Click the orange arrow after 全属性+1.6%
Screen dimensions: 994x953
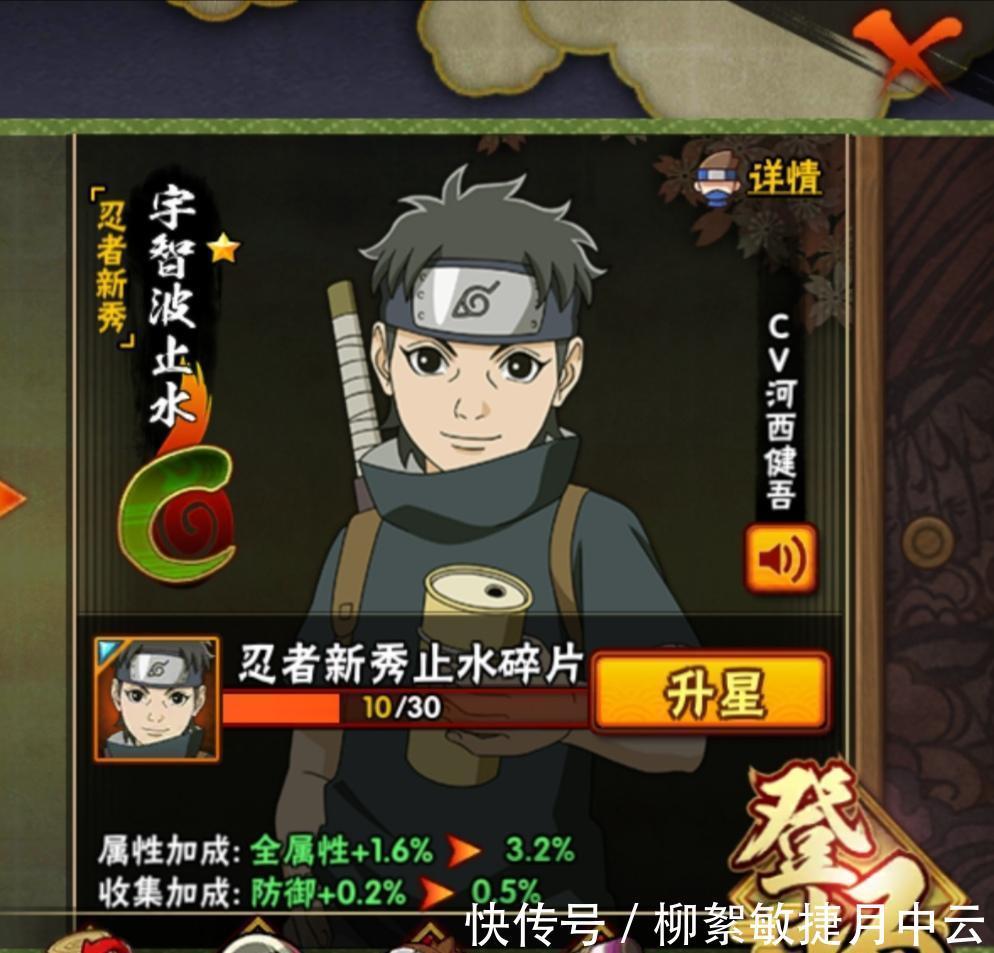pyautogui.click(x=463, y=851)
